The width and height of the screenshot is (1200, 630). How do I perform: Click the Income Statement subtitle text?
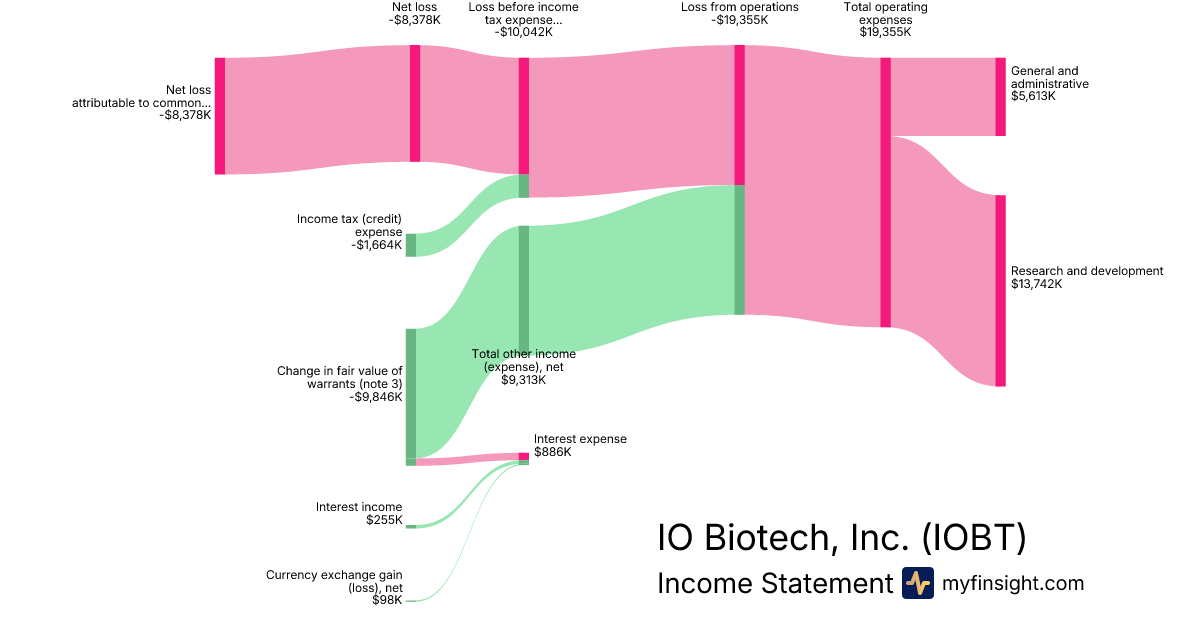click(774, 583)
